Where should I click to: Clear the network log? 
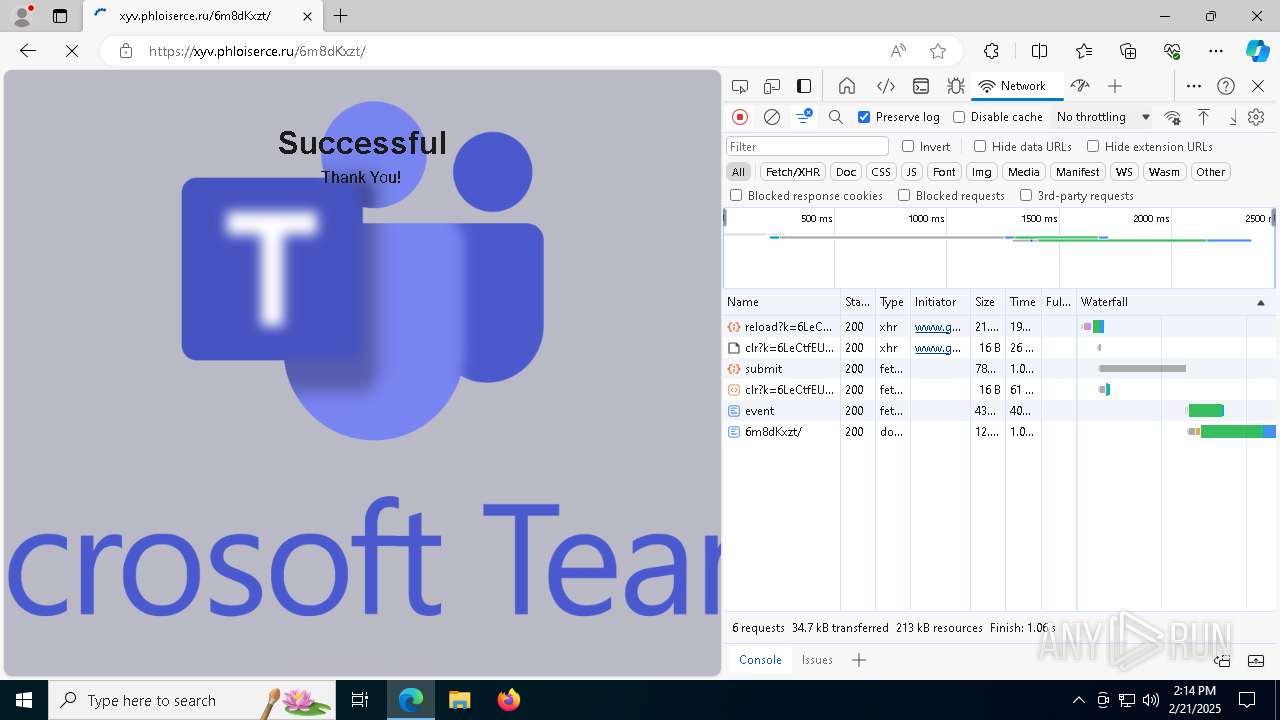(772, 117)
